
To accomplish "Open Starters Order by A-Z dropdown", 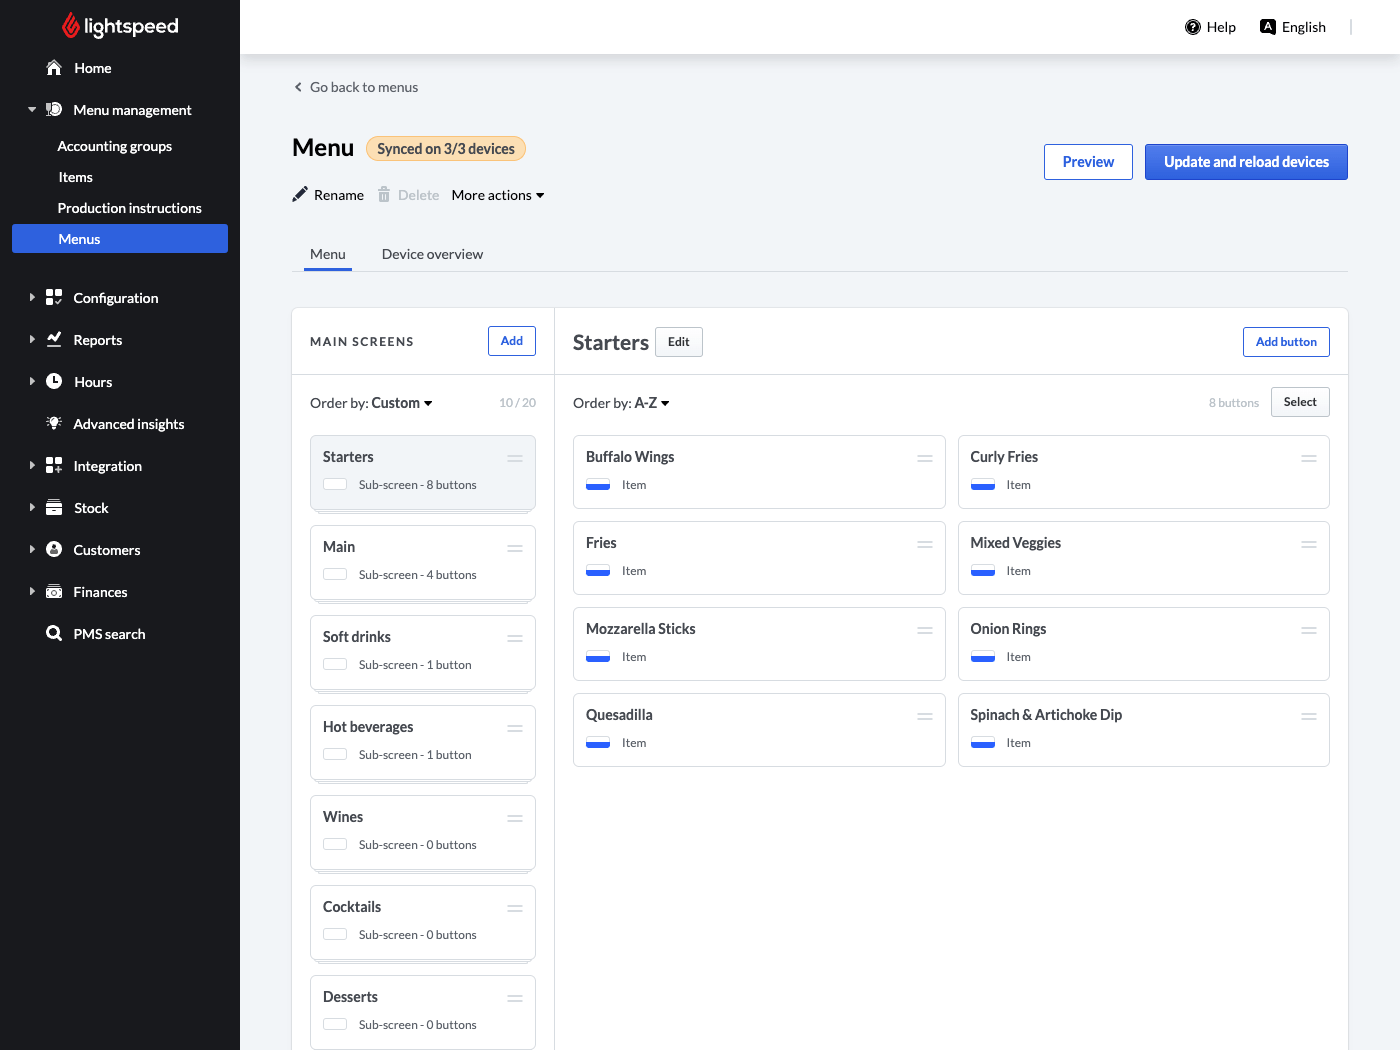I will click(x=651, y=403).
